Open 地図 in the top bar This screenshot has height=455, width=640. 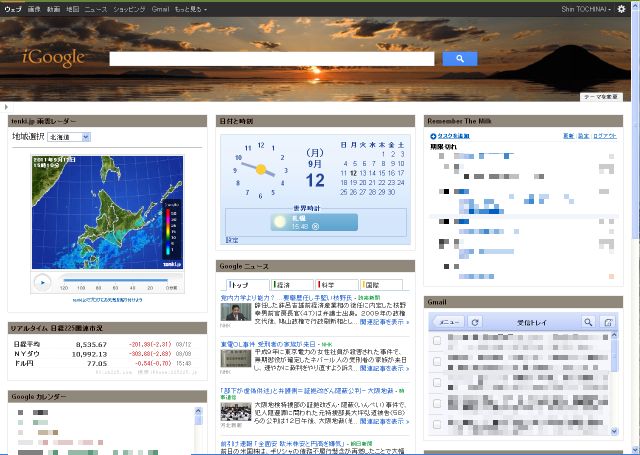[73, 9]
